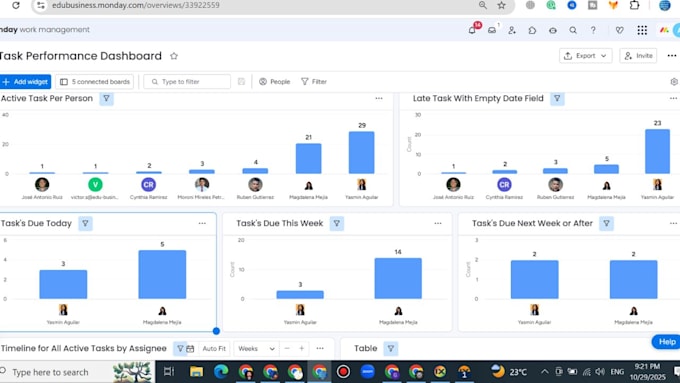This screenshot has height=383, width=680.
Task: Click Magdalena Mejia's 21 bar in Active Task chart
Action: pos(308,159)
